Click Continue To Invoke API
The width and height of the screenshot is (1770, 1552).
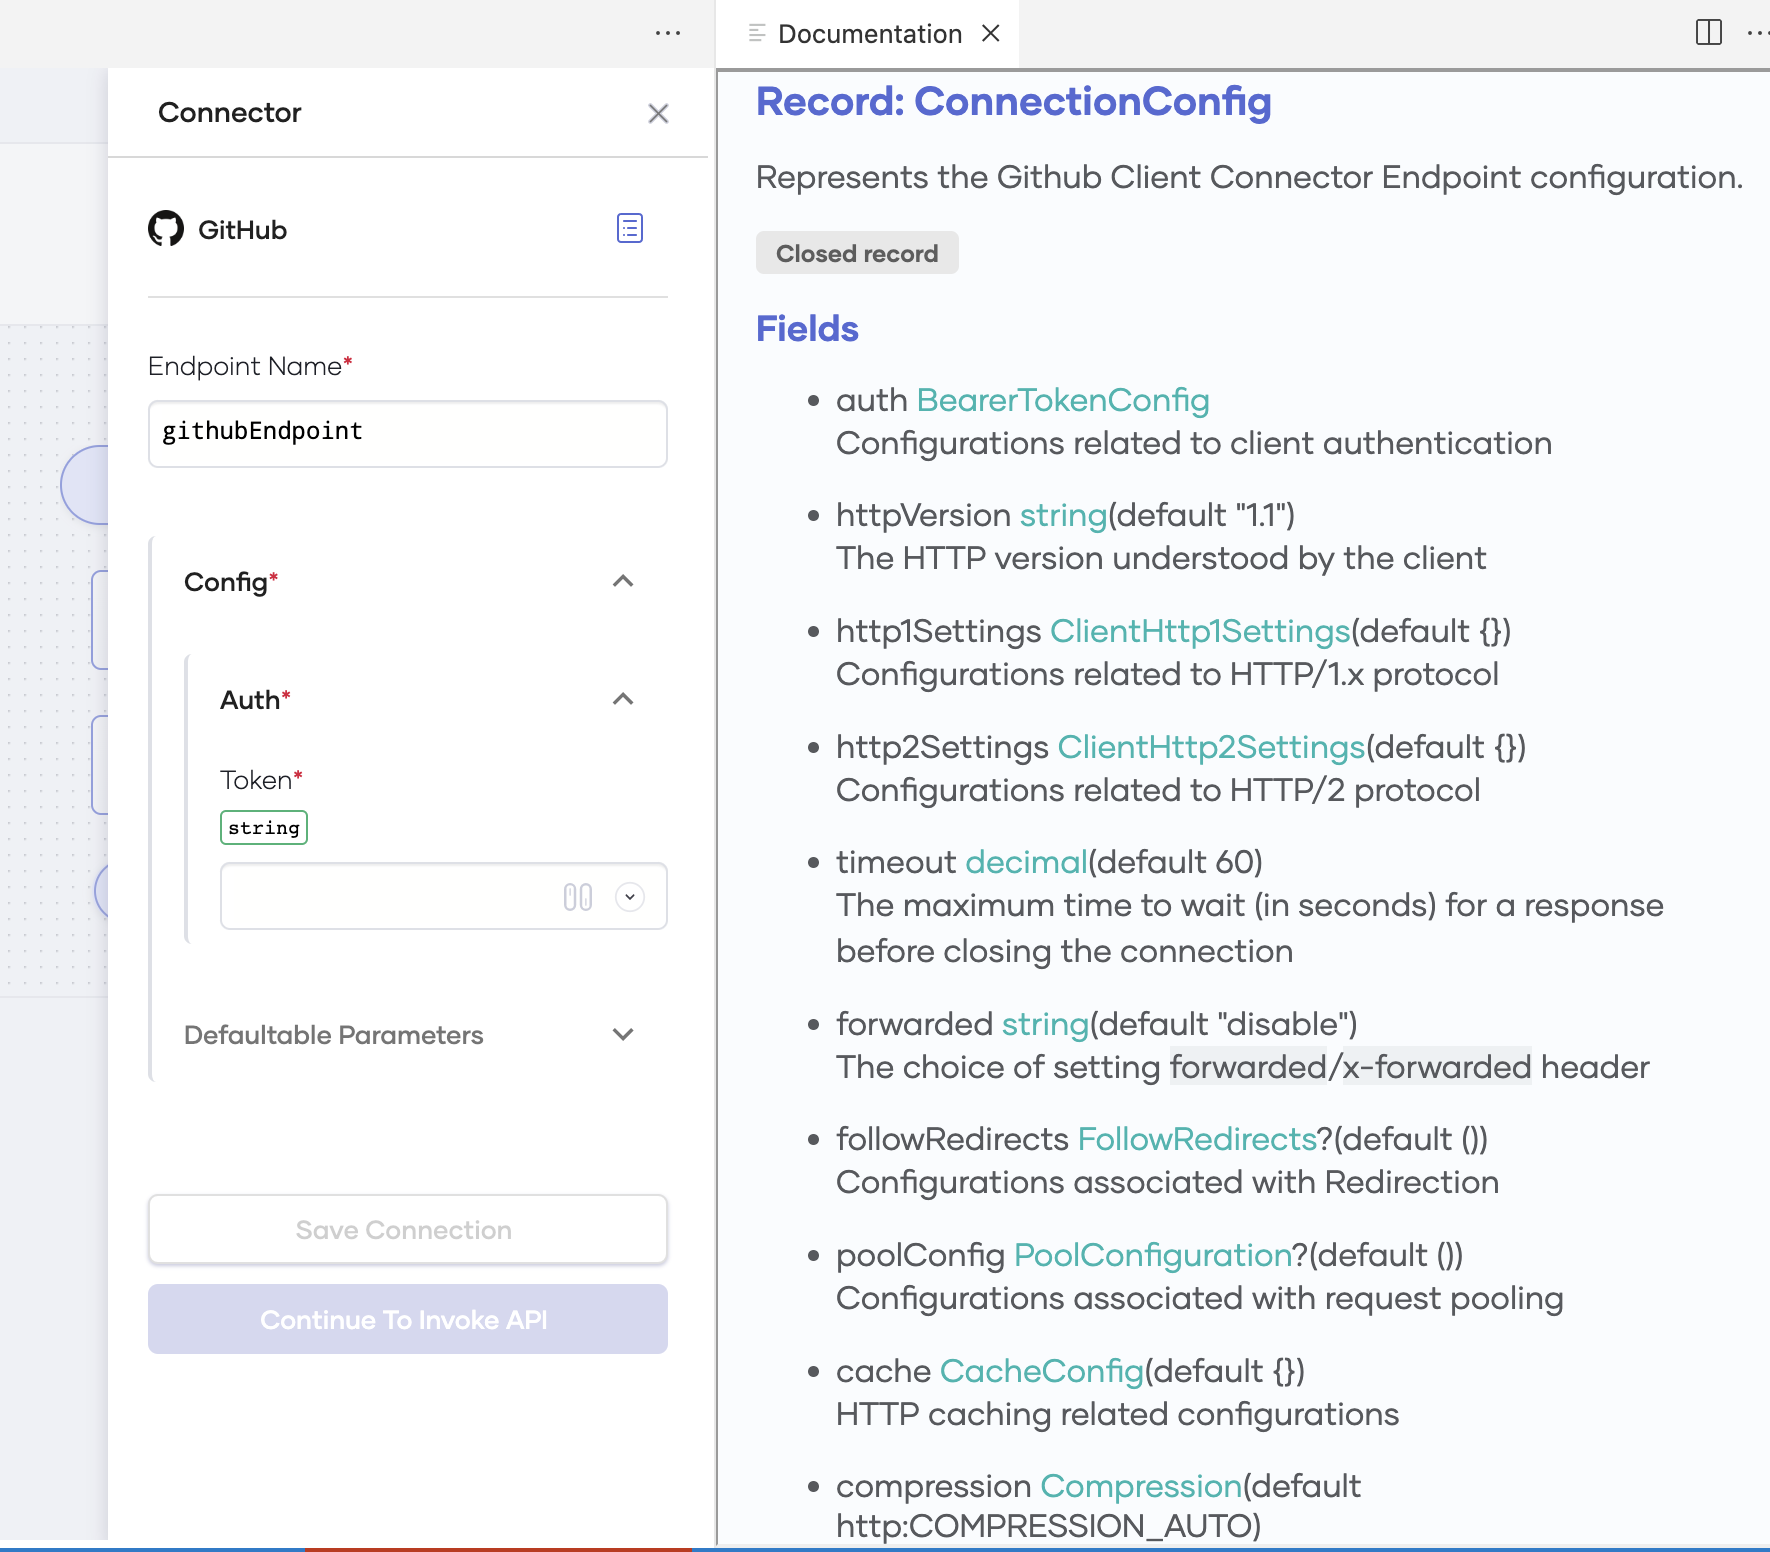[x=406, y=1319]
